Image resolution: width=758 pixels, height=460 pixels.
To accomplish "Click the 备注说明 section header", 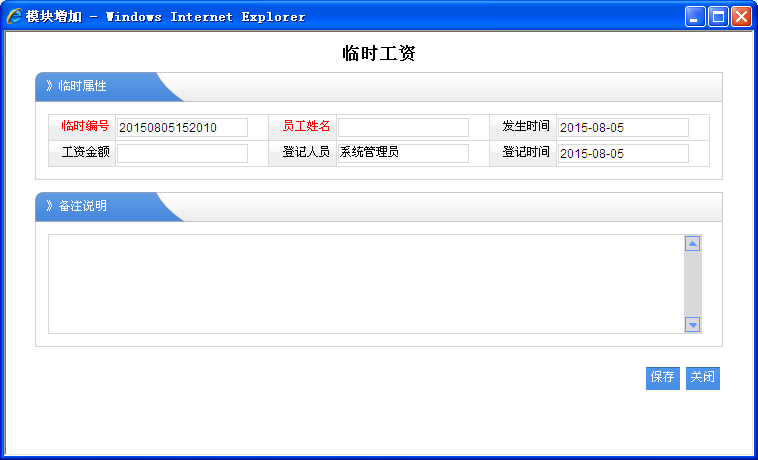I will pos(82,207).
